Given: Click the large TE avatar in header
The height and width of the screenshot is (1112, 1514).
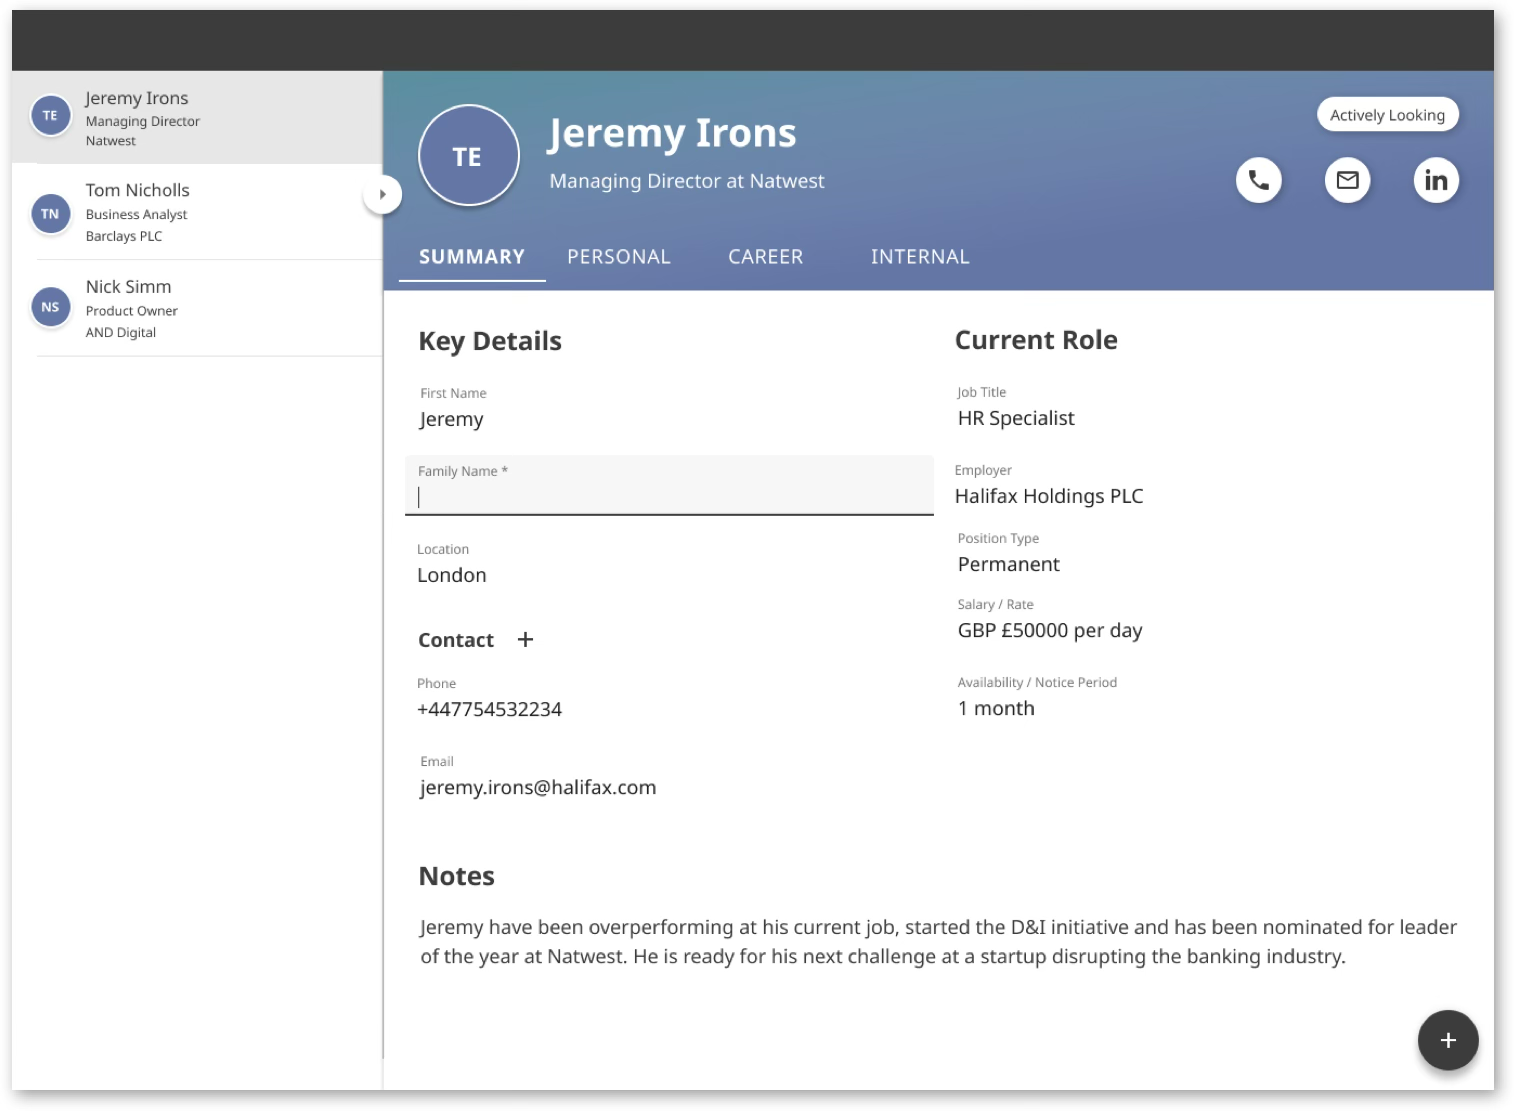Looking at the screenshot, I should (468, 156).
